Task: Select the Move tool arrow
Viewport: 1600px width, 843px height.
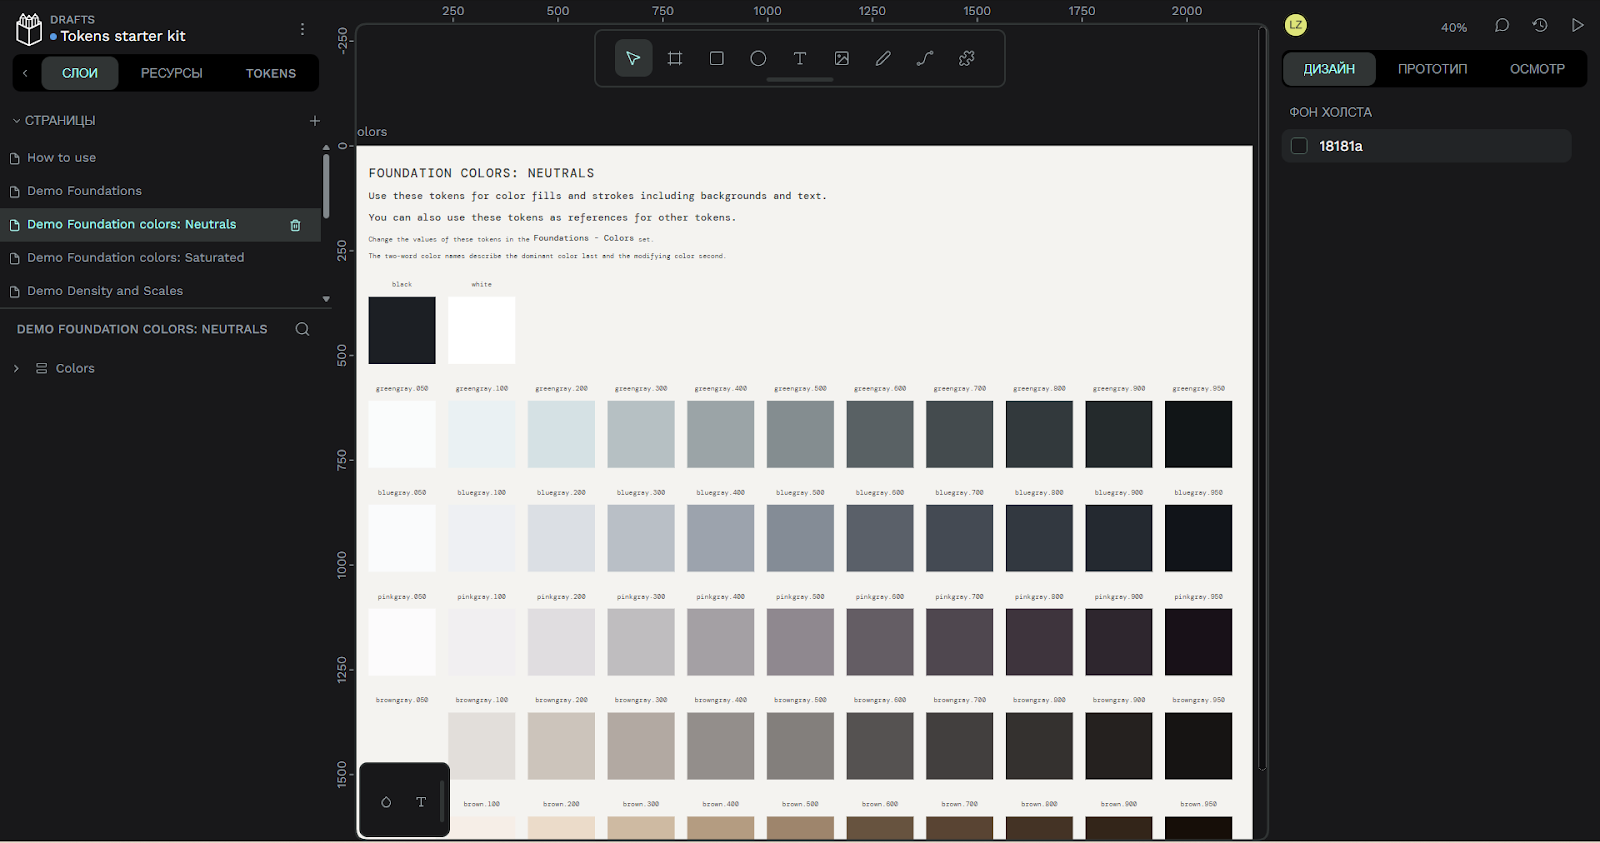Action: [x=633, y=59]
